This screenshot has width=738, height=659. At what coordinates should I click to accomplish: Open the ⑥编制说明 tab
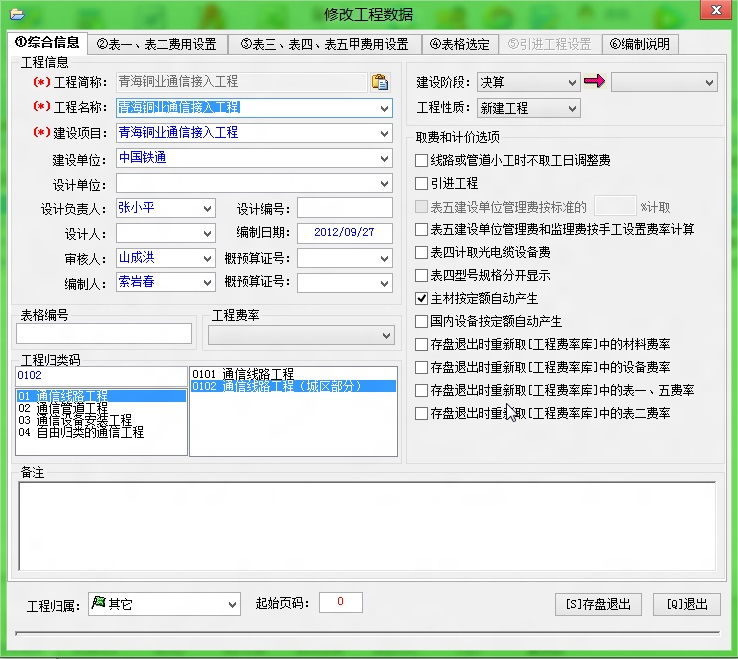pyautogui.click(x=640, y=44)
